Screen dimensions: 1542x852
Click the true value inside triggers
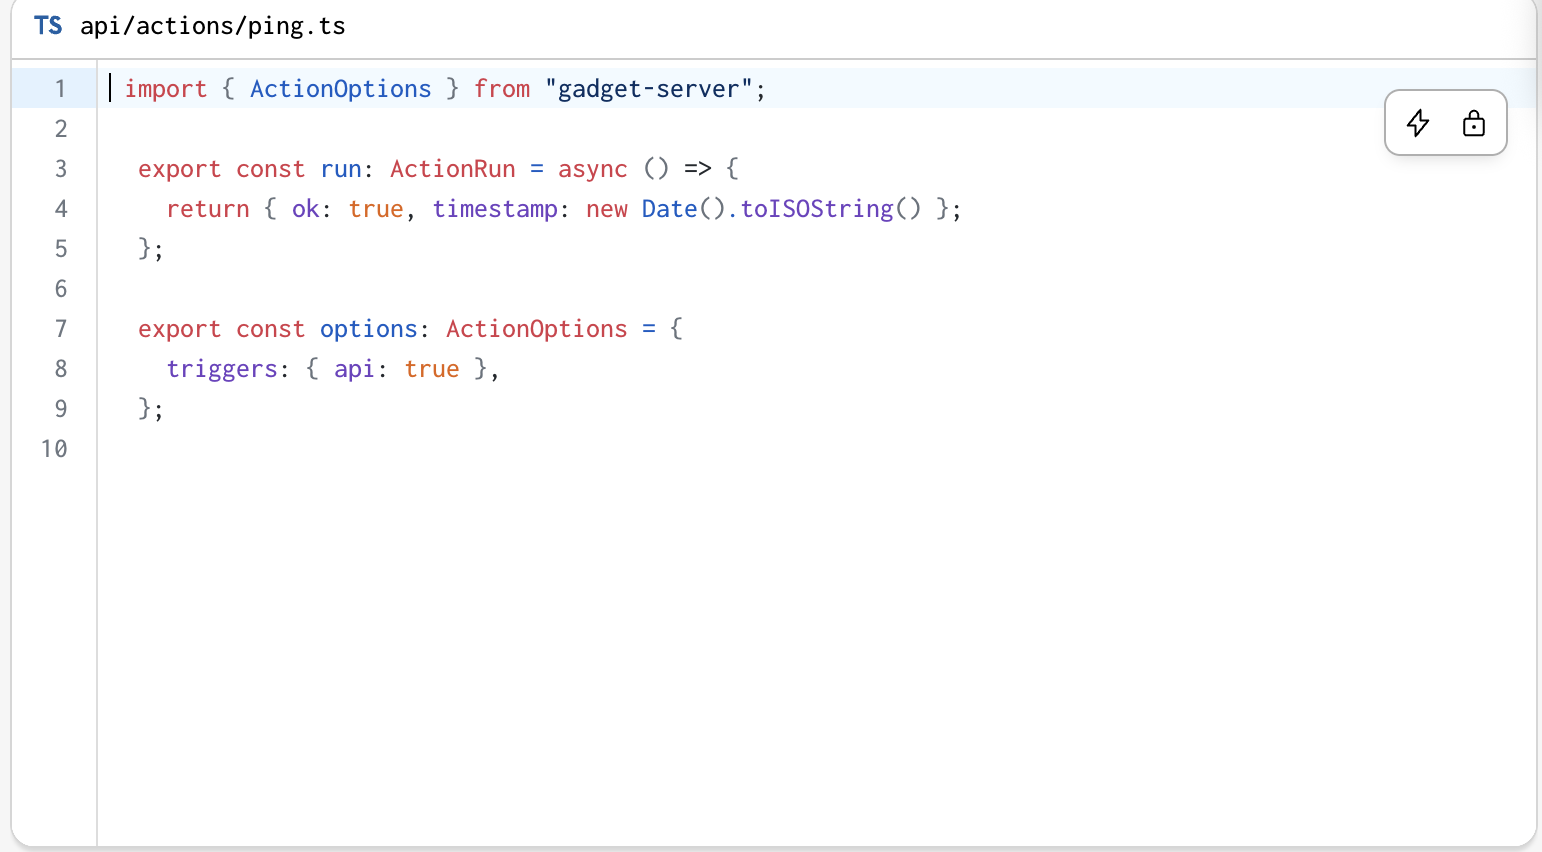(432, 368)
